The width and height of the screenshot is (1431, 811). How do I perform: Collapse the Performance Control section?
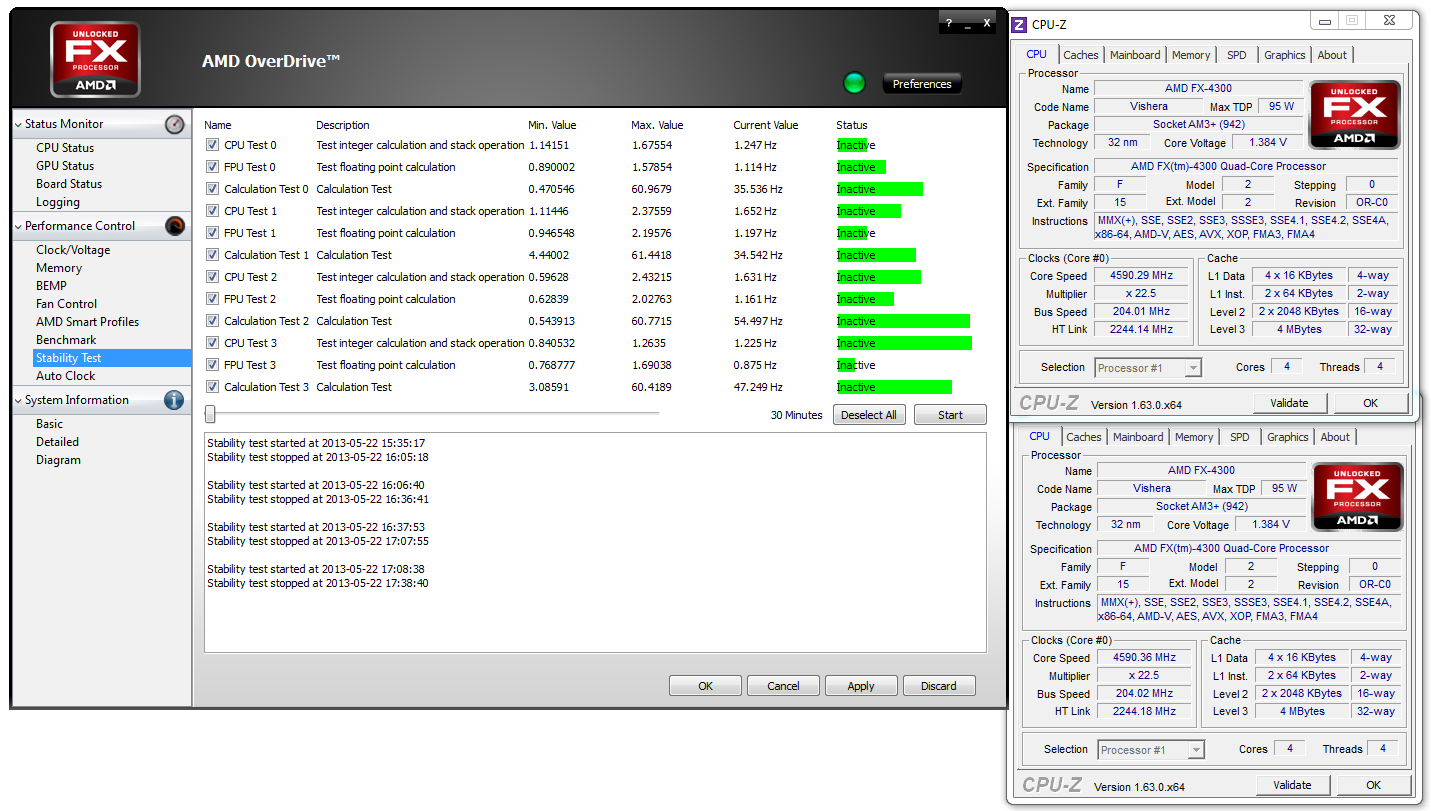tap(19, 226)
